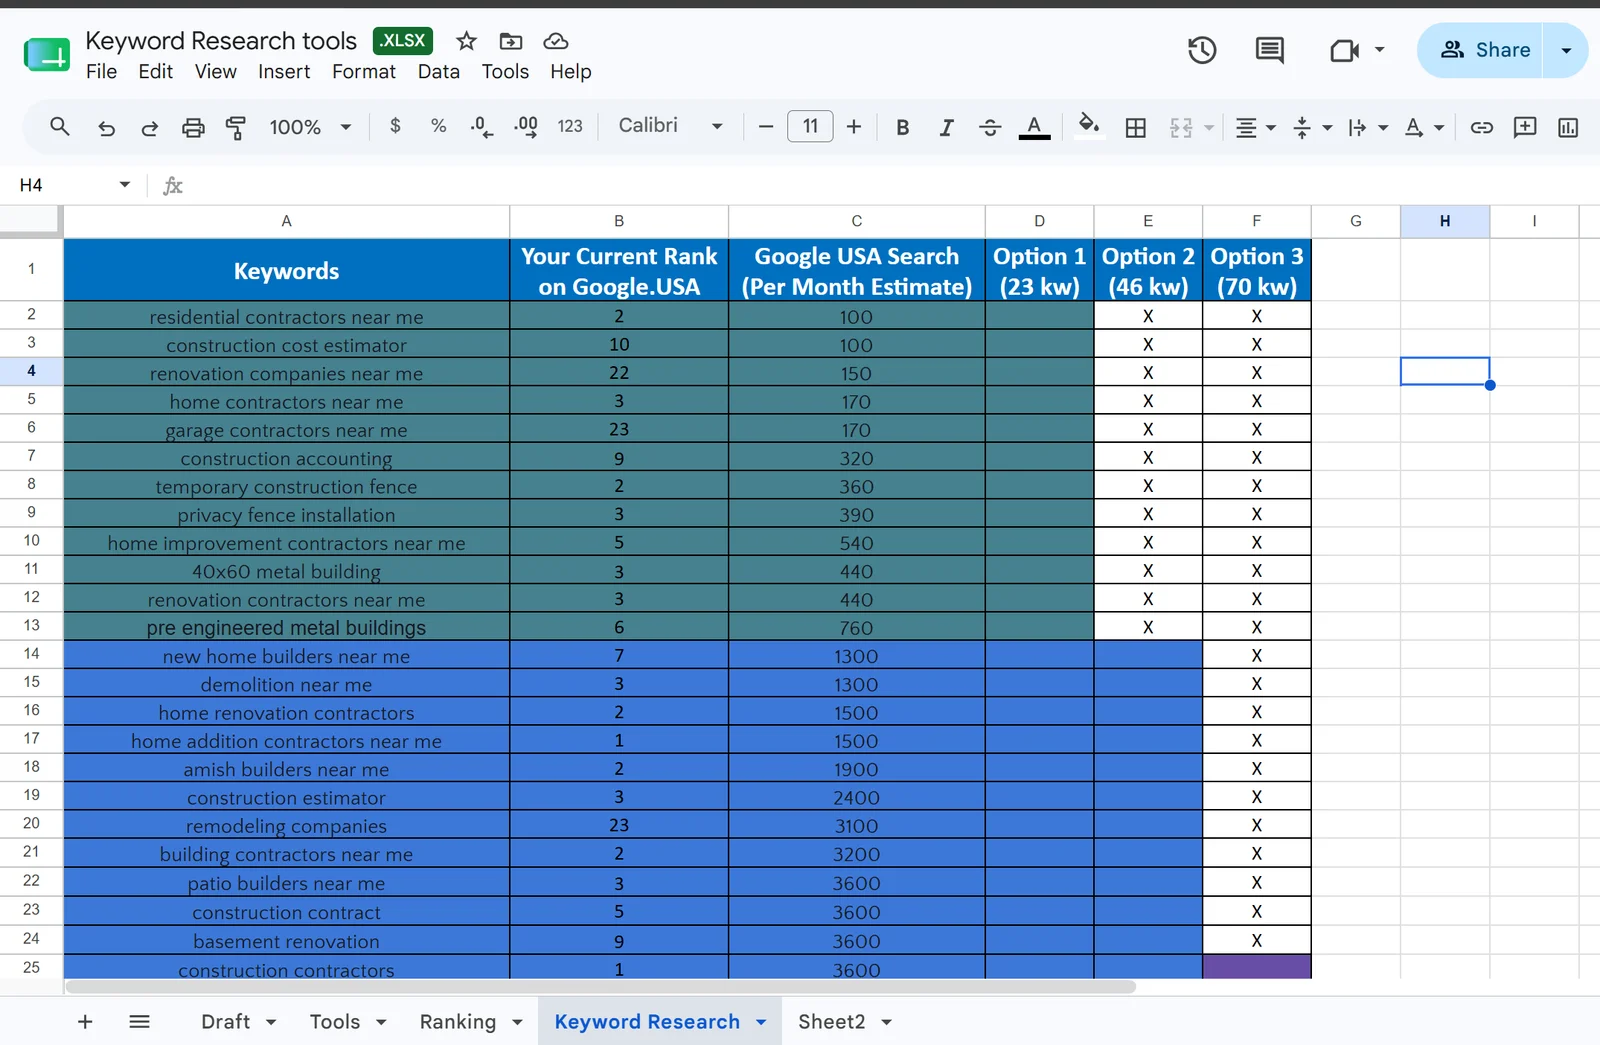The height and width of the screenshot is (1045, 1600).
Task: Open the Format menu
Action: (364, 72)
